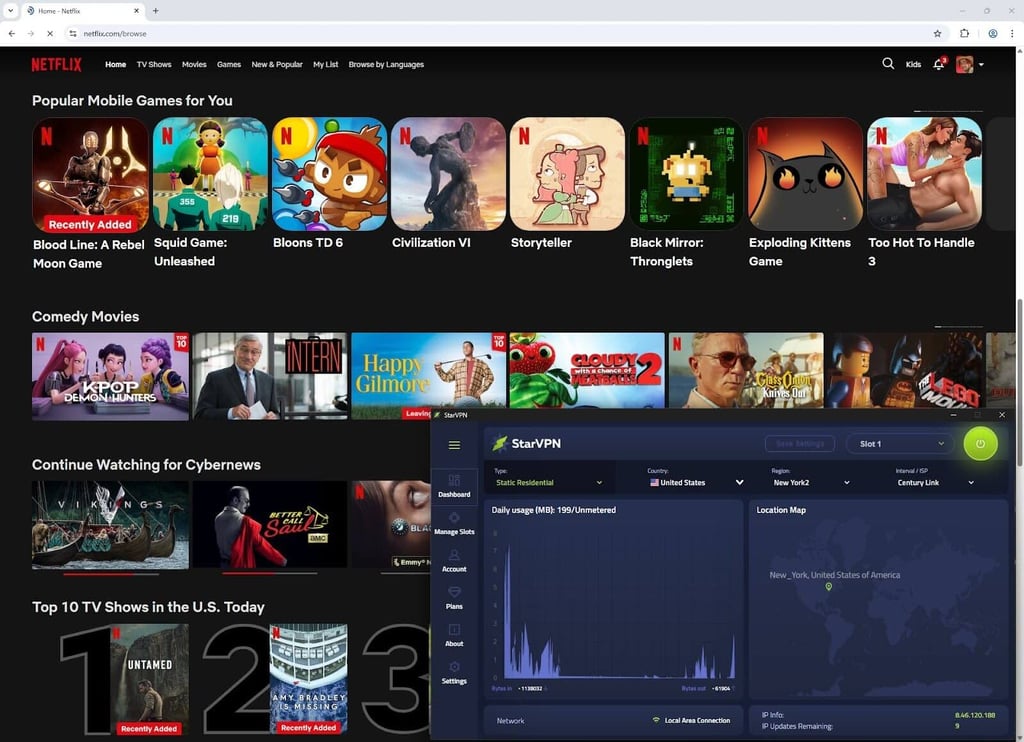Expand the profile menu caret
Viewport: 1024px width, 742px height.
[981, 65]
